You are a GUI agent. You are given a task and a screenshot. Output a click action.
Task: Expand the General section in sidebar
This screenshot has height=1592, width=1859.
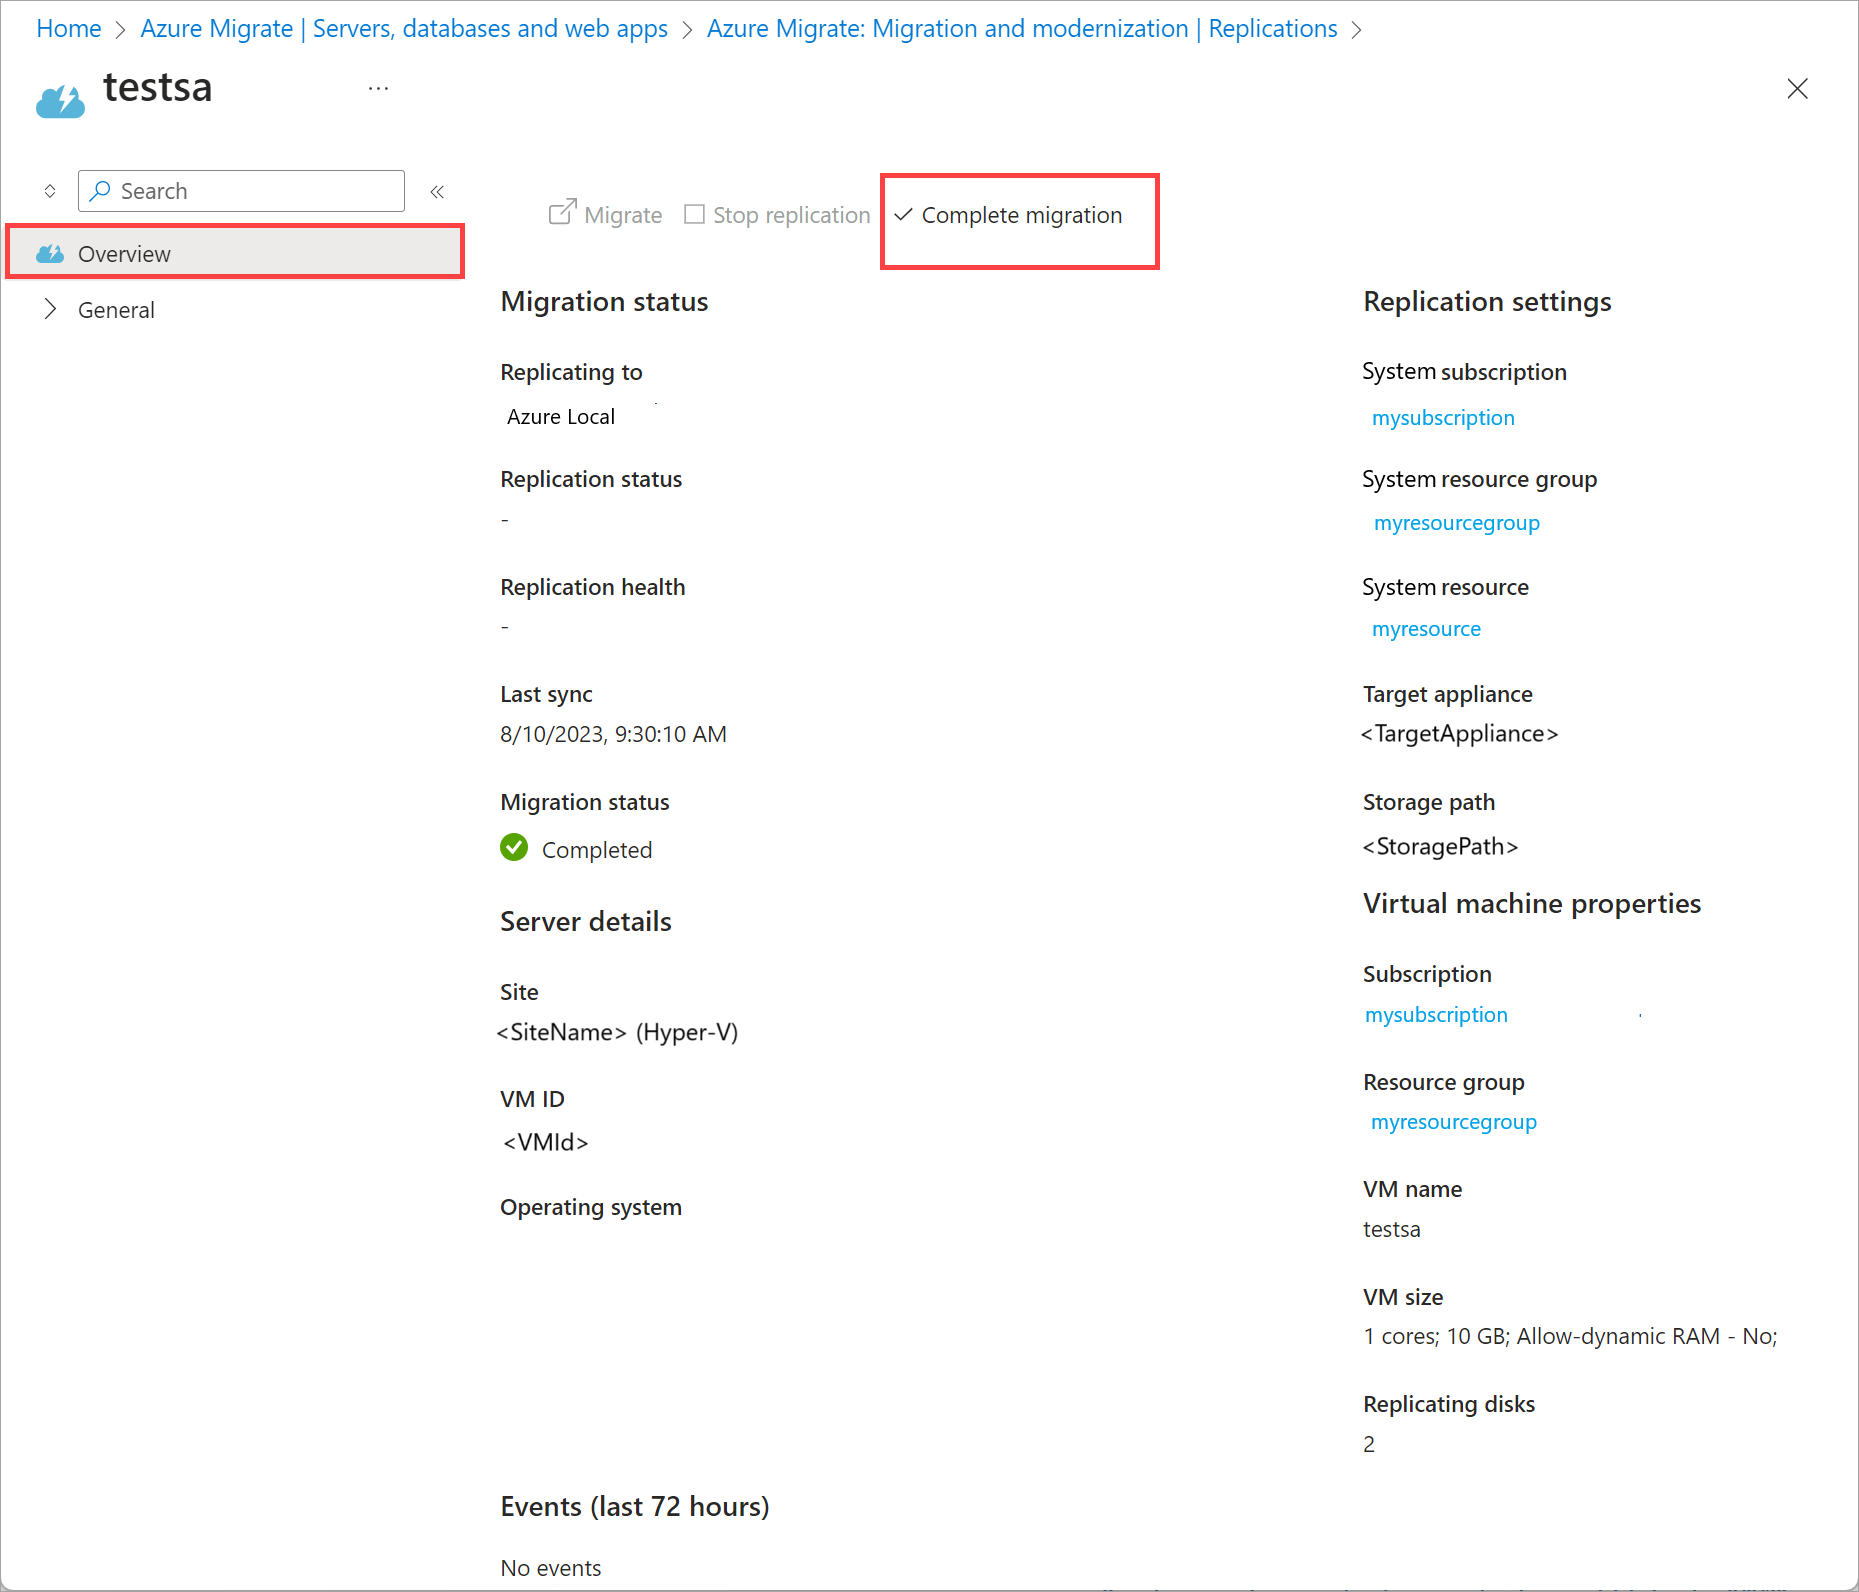pos(51,309)
